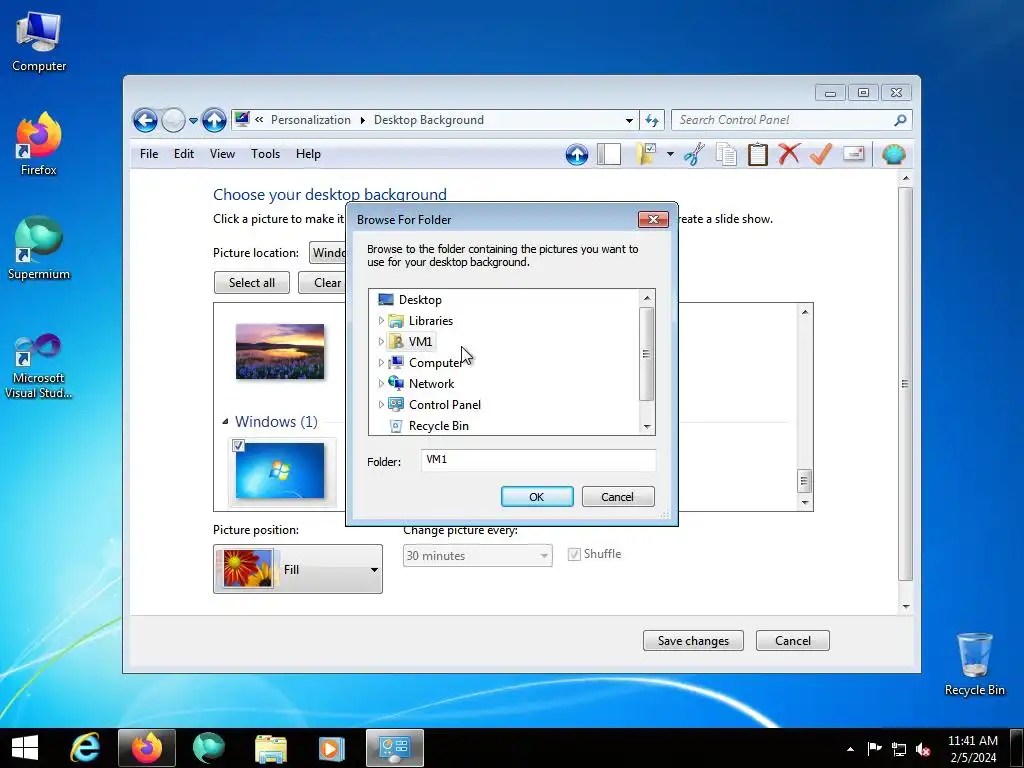Click the Up One Level navigation button
1024x768 pixels.
(214, 120)
